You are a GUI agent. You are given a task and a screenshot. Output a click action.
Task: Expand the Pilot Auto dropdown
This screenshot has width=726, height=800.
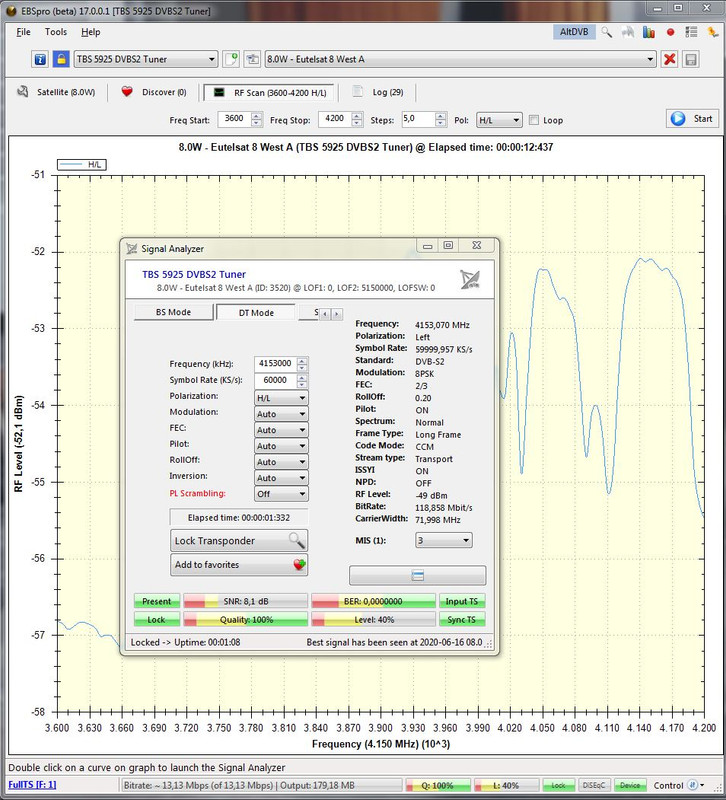tap(281, 445)
